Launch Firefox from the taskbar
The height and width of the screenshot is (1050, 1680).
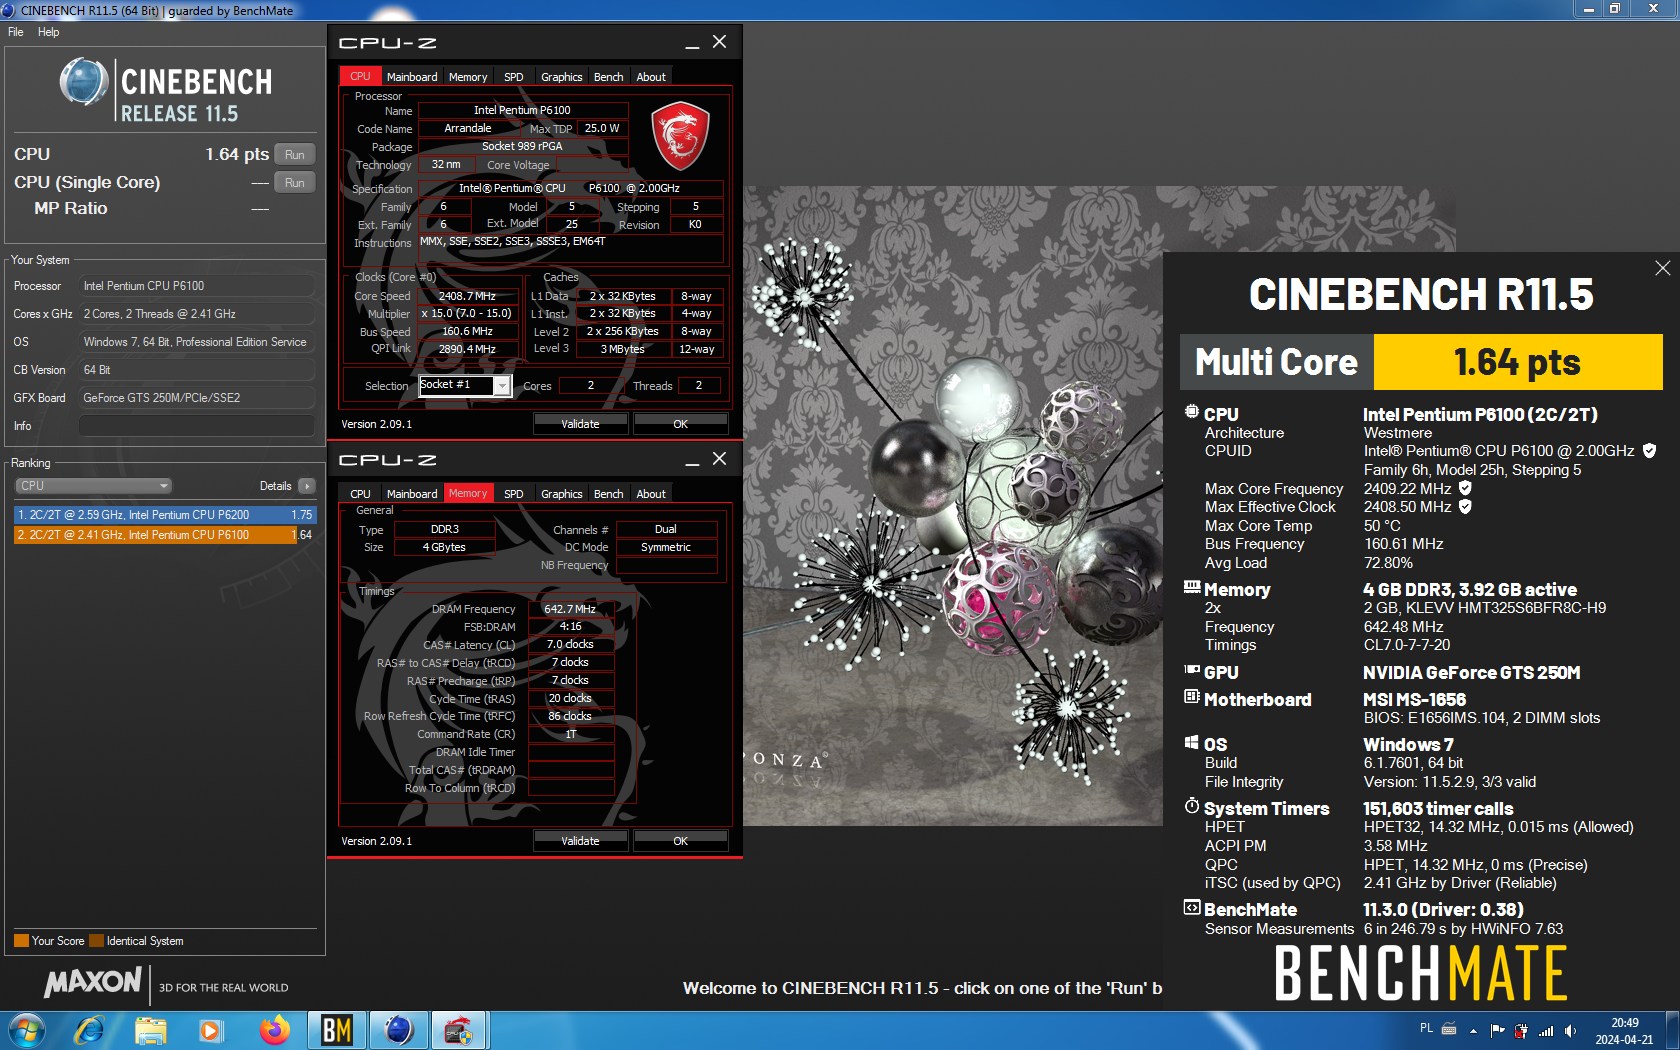pyautogui.click(x=274, y=1030)
